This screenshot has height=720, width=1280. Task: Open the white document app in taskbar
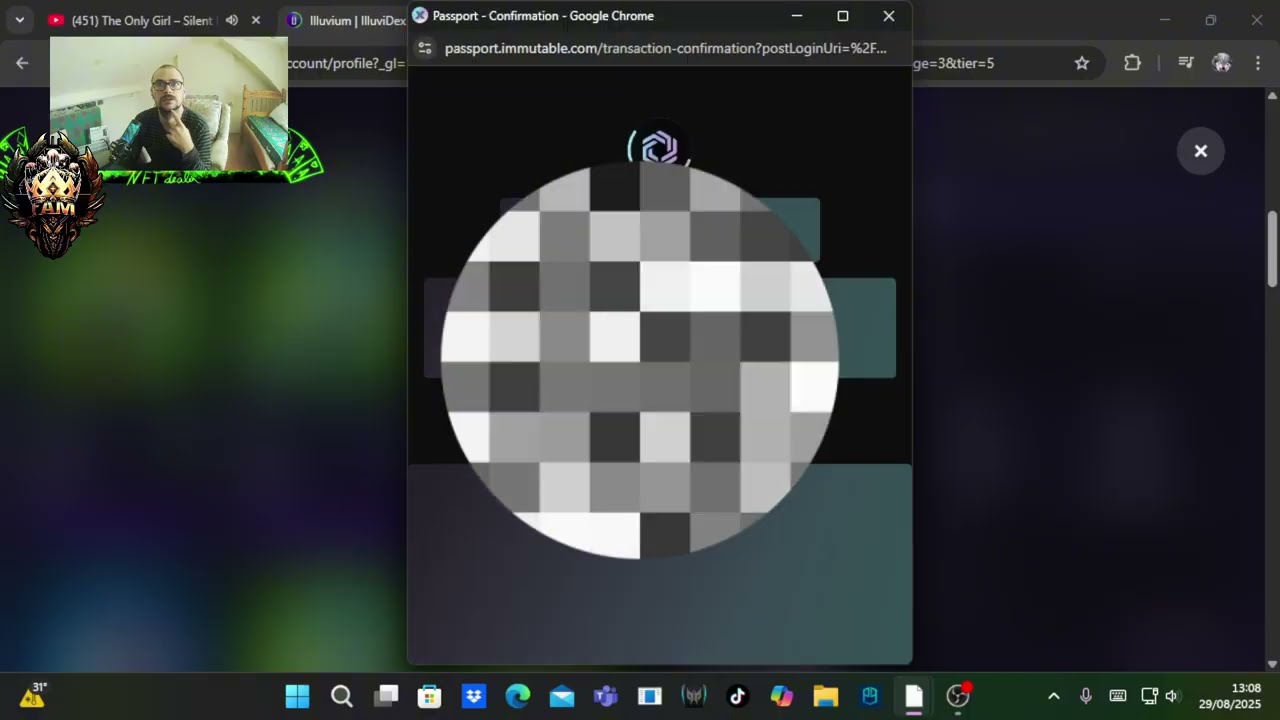coord(914,696)
